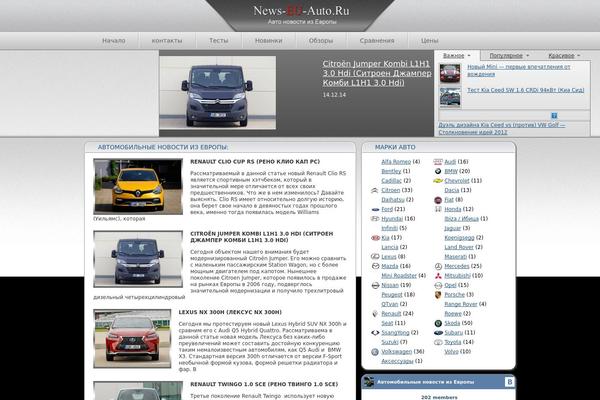Open Renault Clio Cup RS article title
The width and height of the screenshot is (600, 400).
tap(255, 162)
